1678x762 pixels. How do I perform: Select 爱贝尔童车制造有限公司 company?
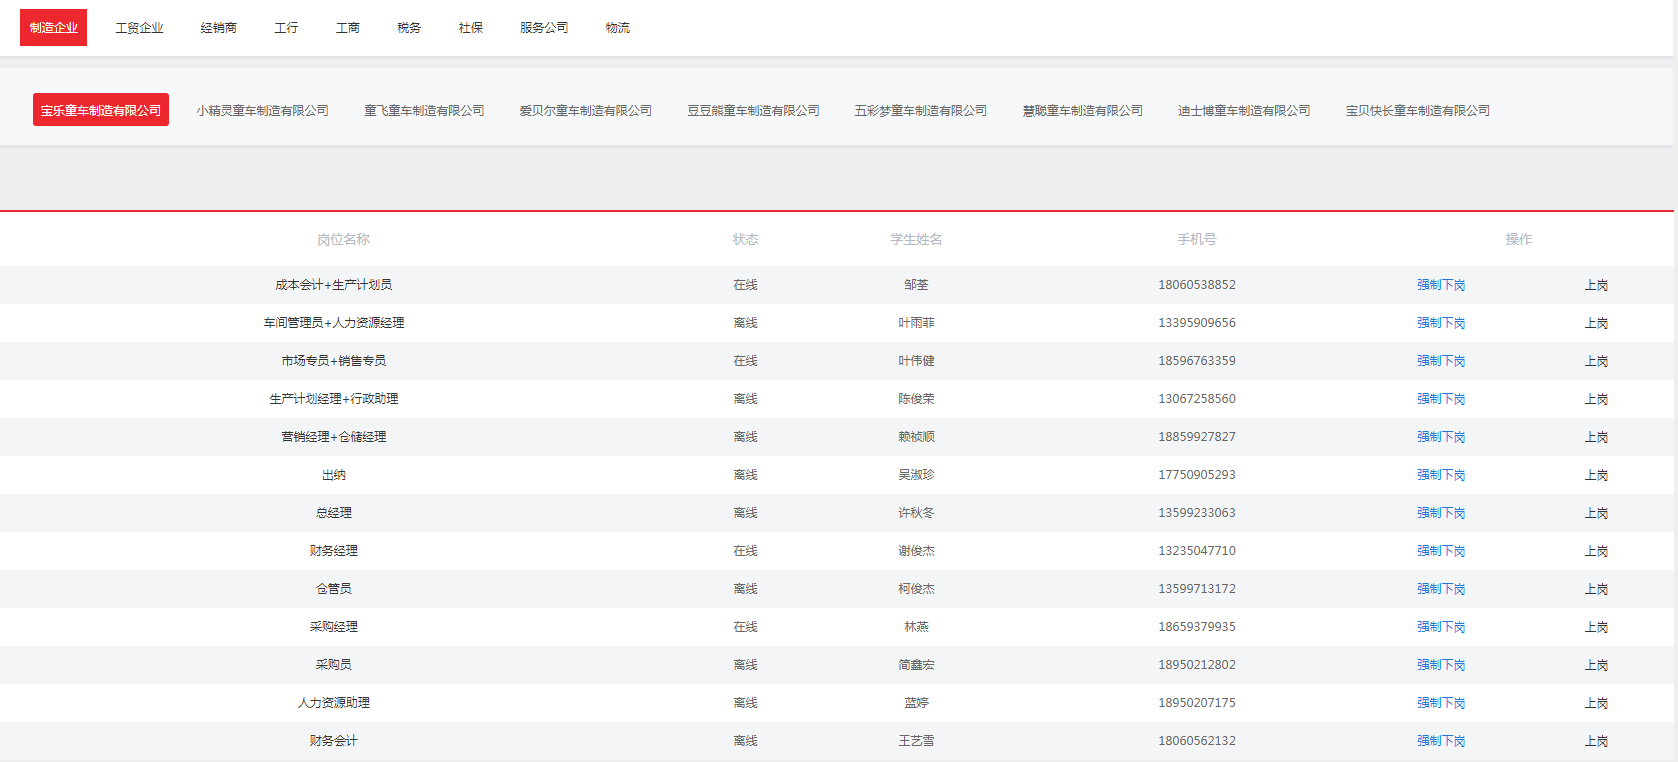point(585,110)
